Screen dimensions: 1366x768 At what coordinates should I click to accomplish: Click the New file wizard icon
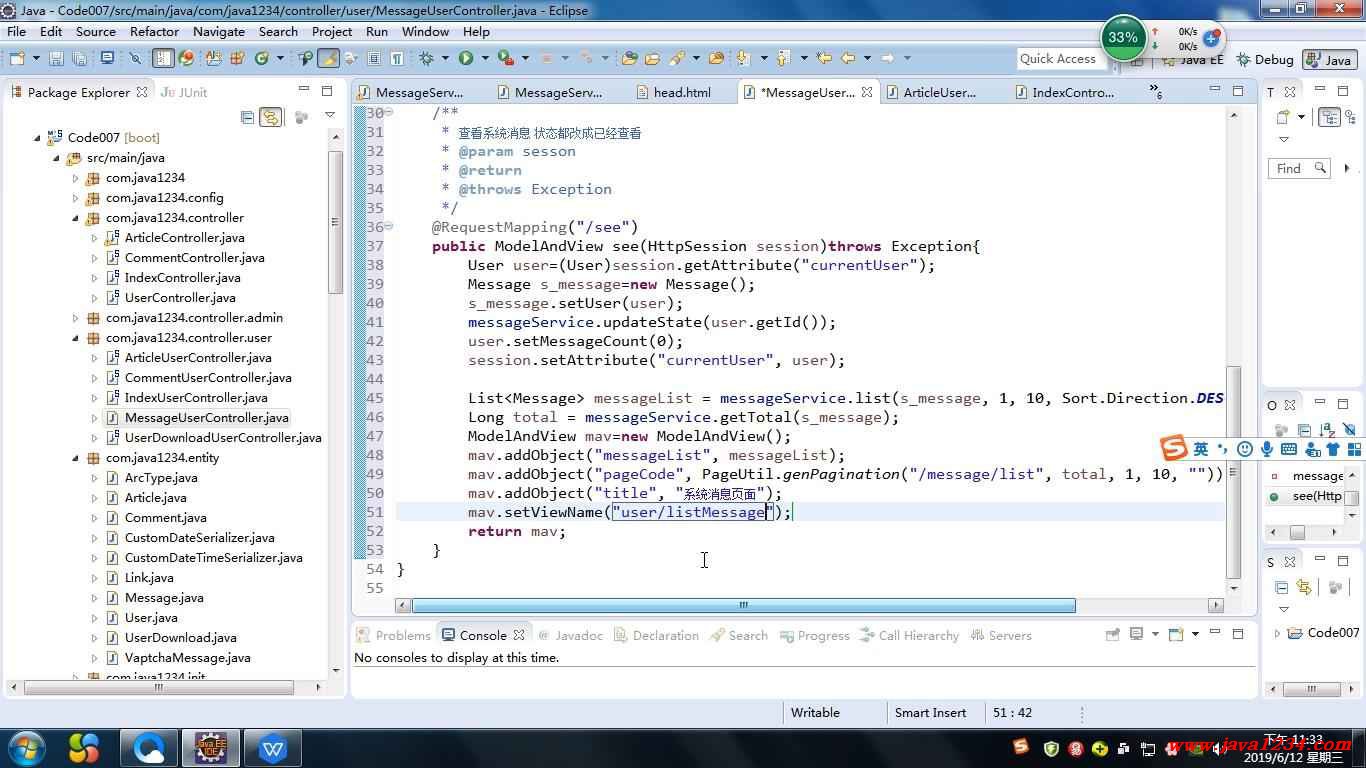(17, 58)
